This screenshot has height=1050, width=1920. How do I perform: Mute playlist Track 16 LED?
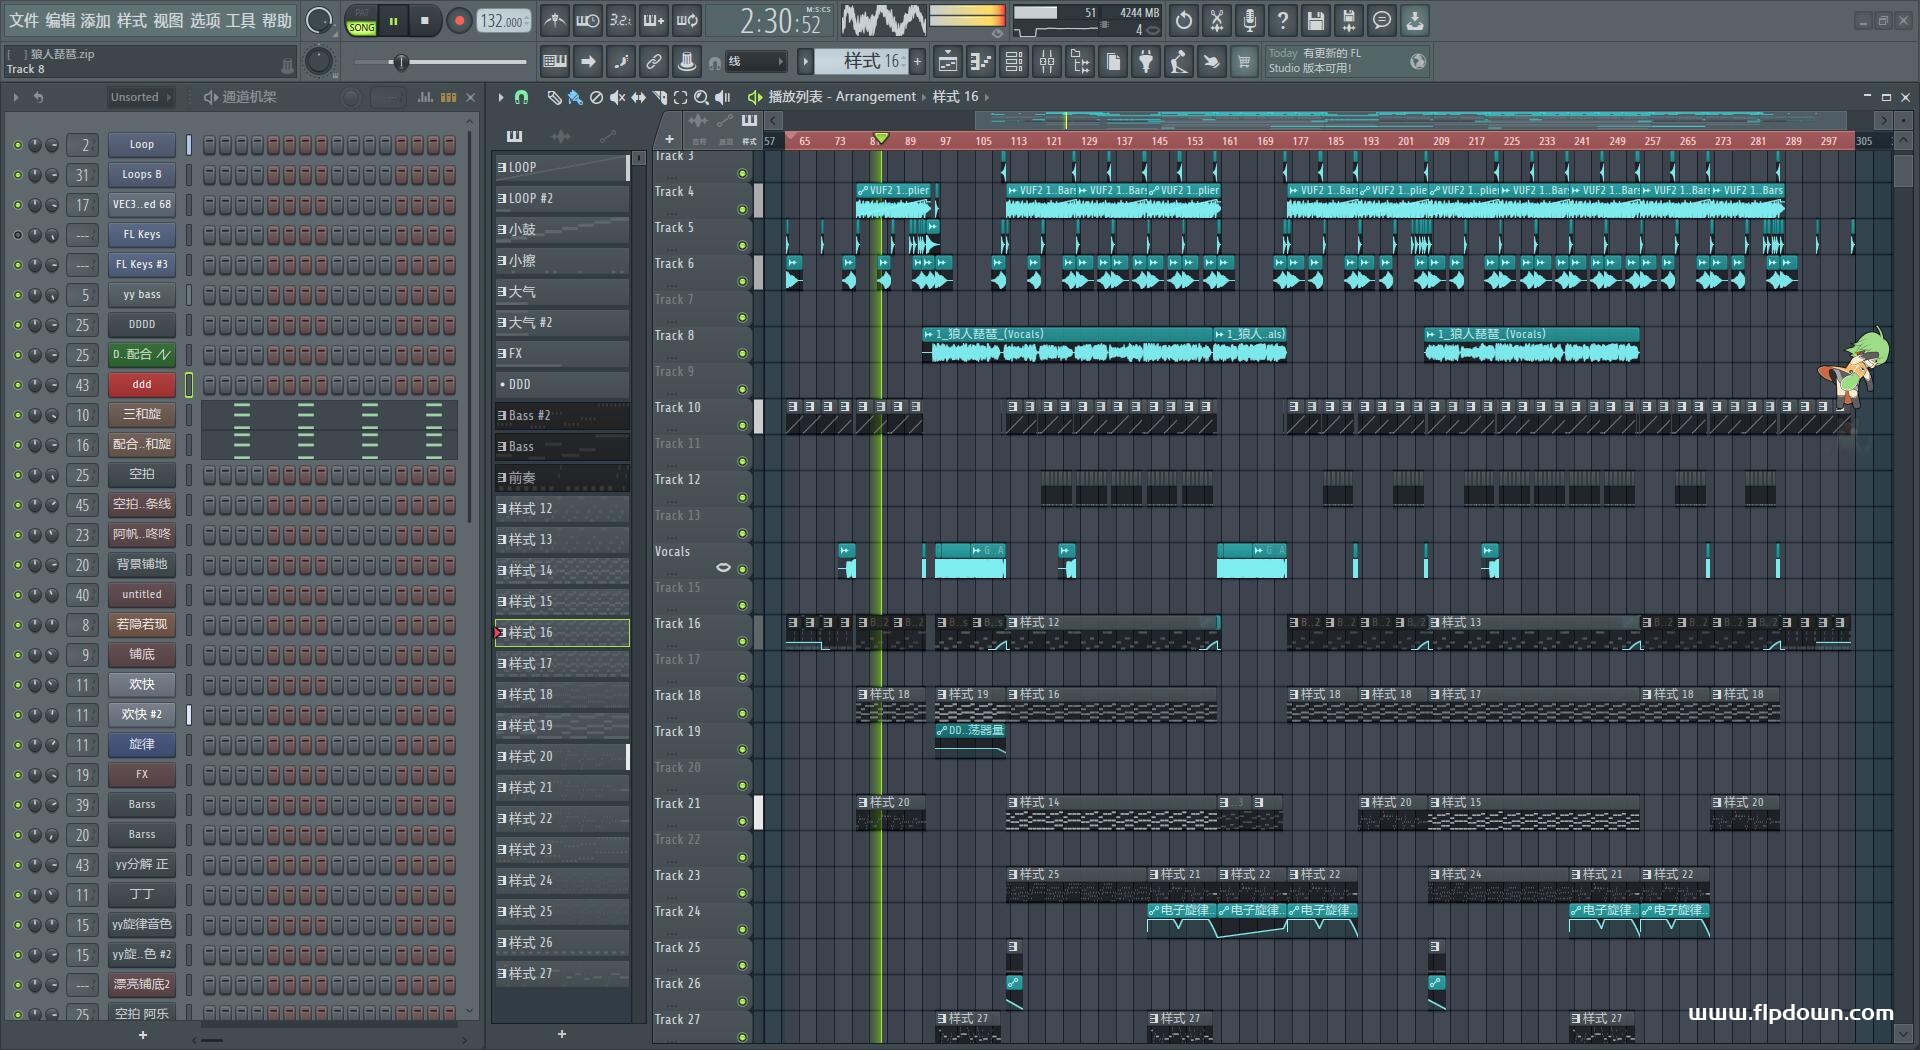pyautogui.click(x=742, y=641)
